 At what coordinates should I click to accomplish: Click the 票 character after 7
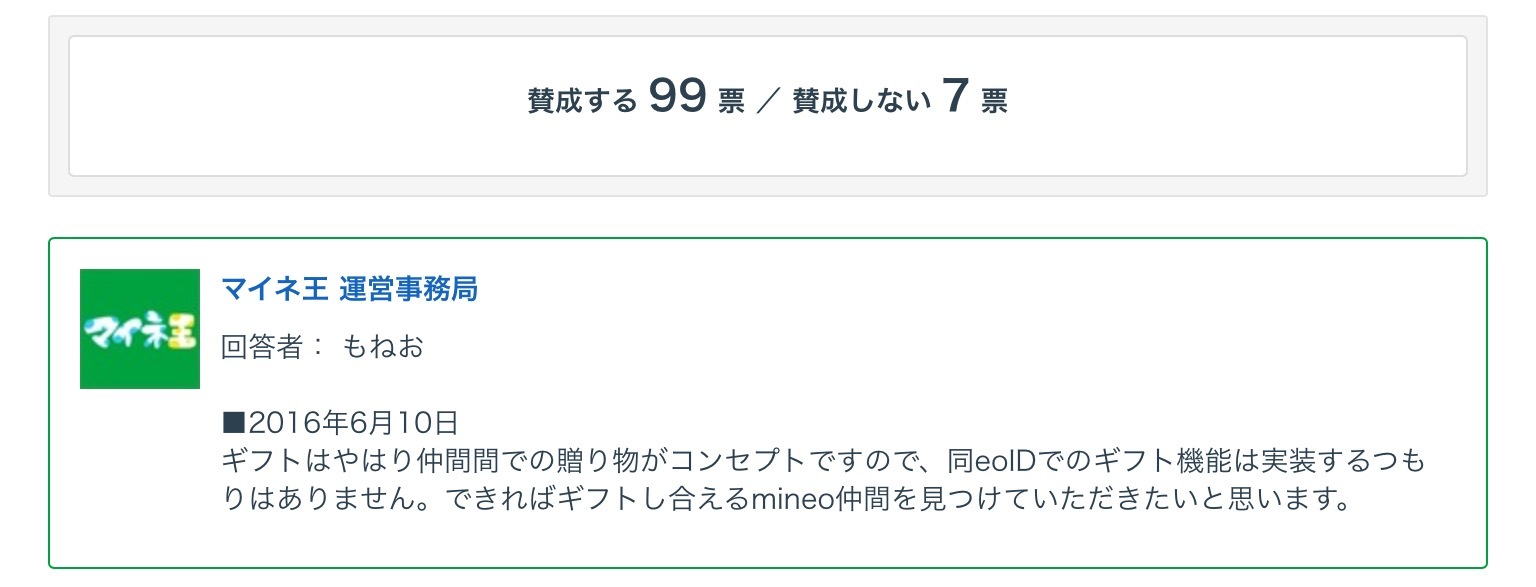point(994,102)
